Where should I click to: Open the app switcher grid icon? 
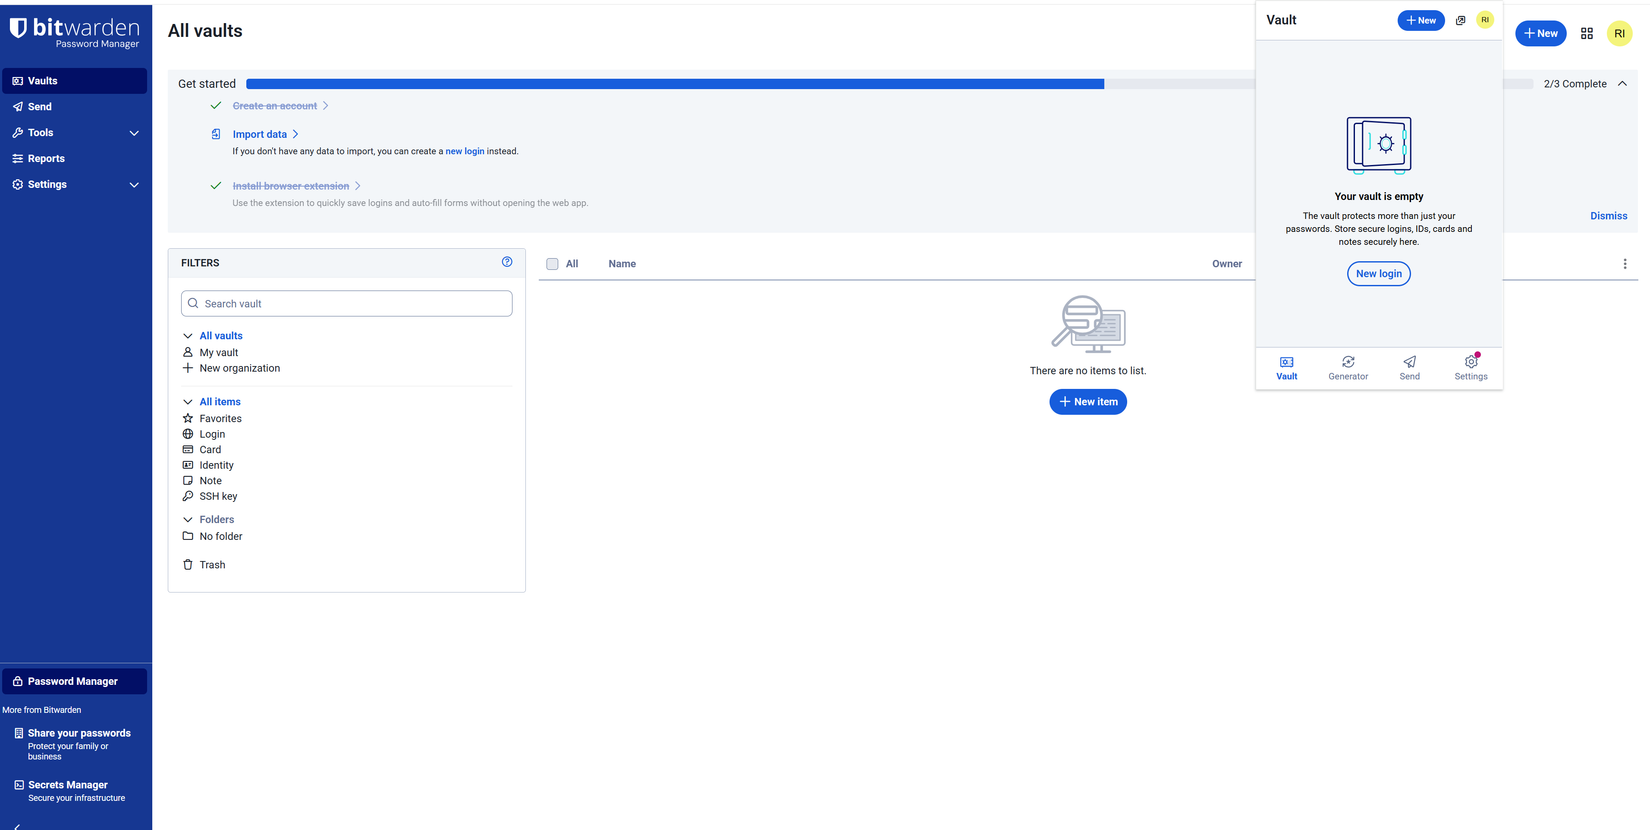tap(1586, 33)
